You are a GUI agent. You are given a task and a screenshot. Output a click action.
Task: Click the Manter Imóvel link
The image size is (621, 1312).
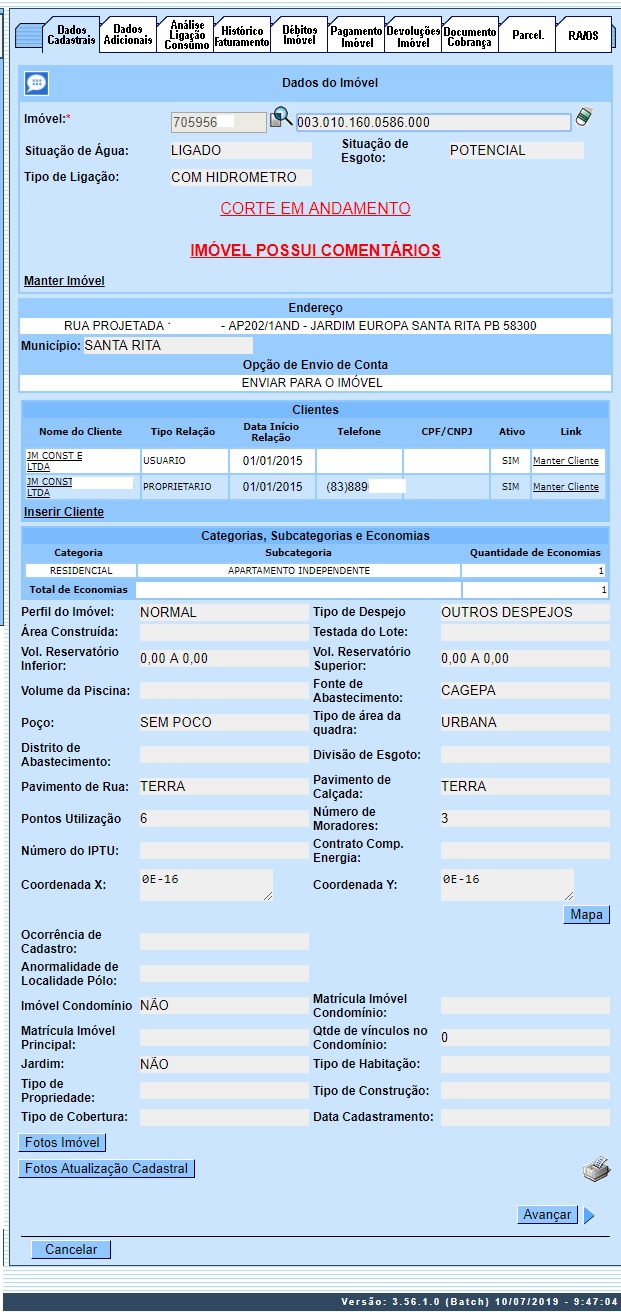coord(64,281)
